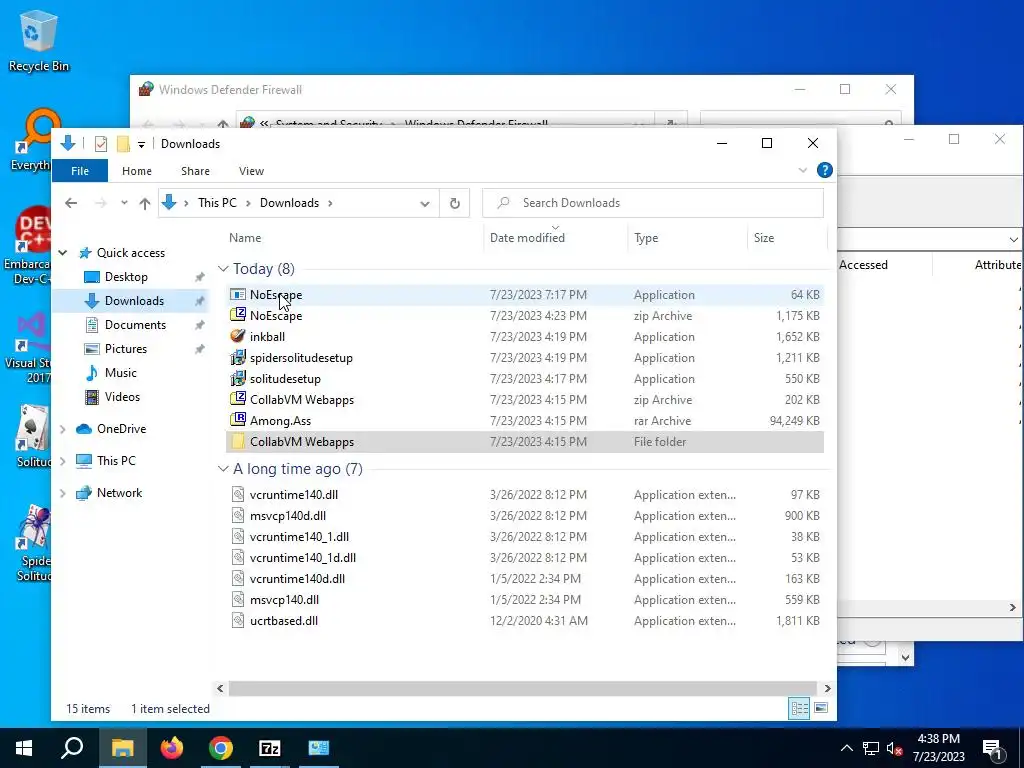The height and width of the screenshot is (768, 1024).
Task: Select vcruntime140.dll file
Action: tap(293, 495)
